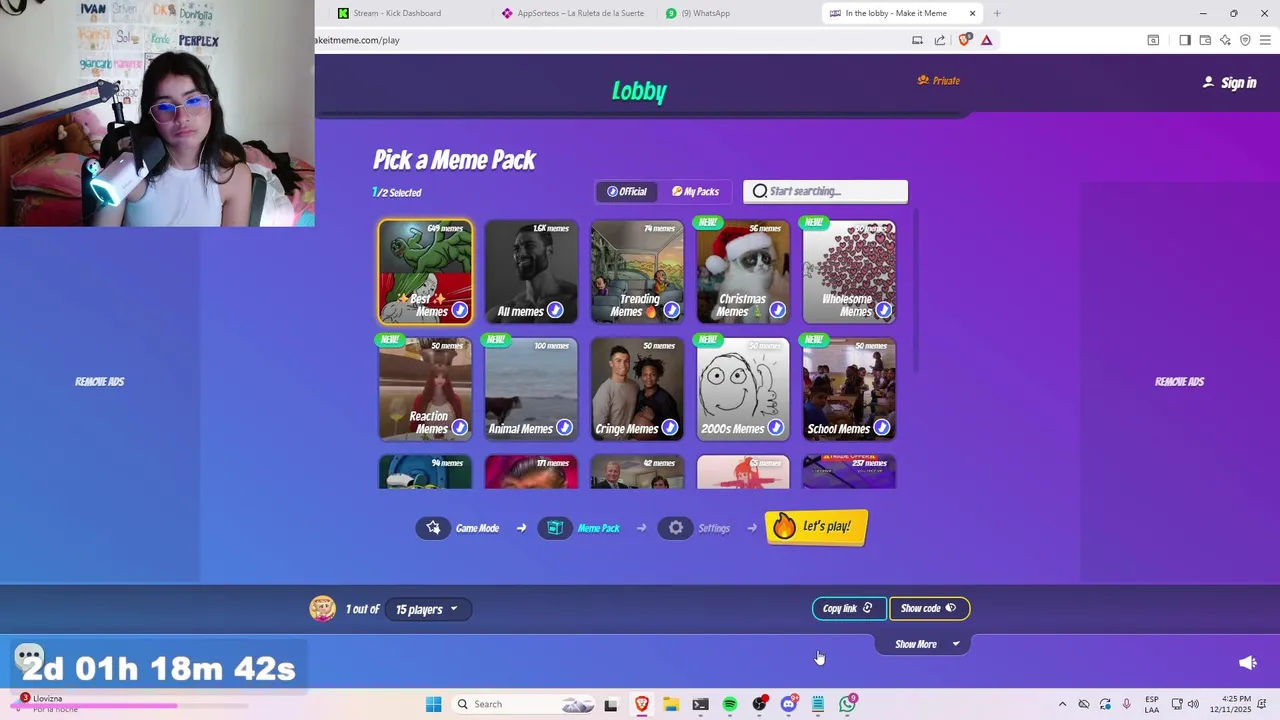Click install-app icon in address bar

pyautogui.click(x=917, y=40)
